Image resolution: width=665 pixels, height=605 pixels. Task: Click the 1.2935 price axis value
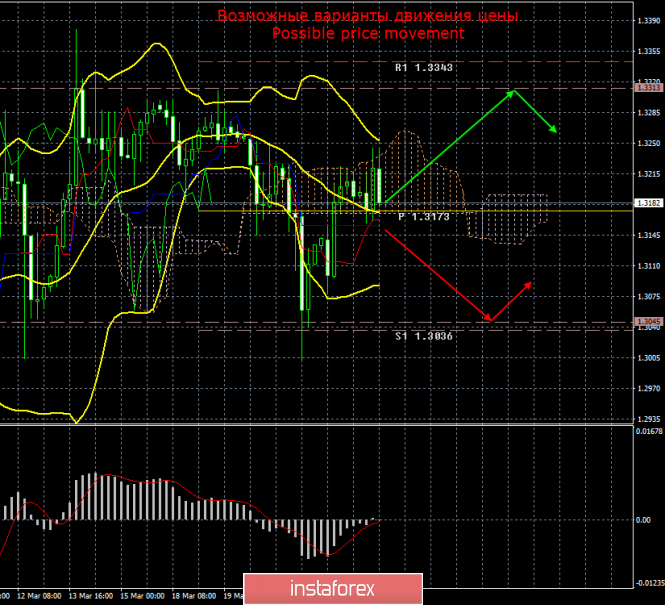(x=649, y=419)
